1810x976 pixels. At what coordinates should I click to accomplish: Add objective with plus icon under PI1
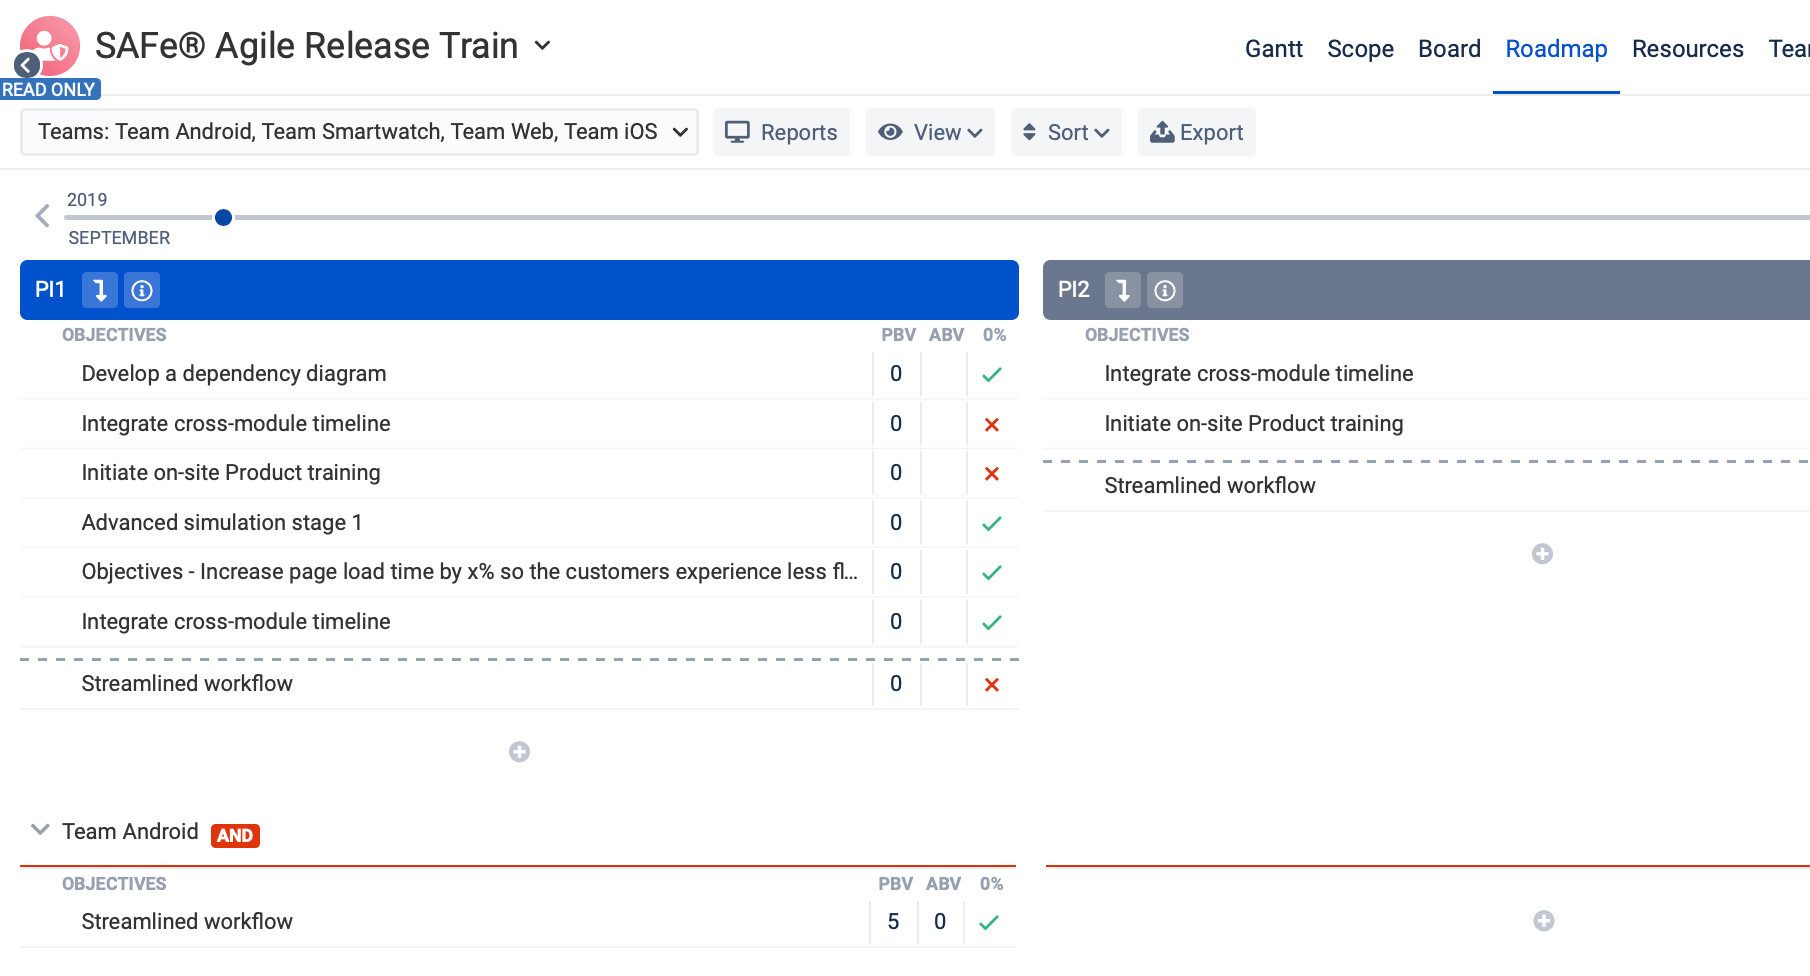519,752
